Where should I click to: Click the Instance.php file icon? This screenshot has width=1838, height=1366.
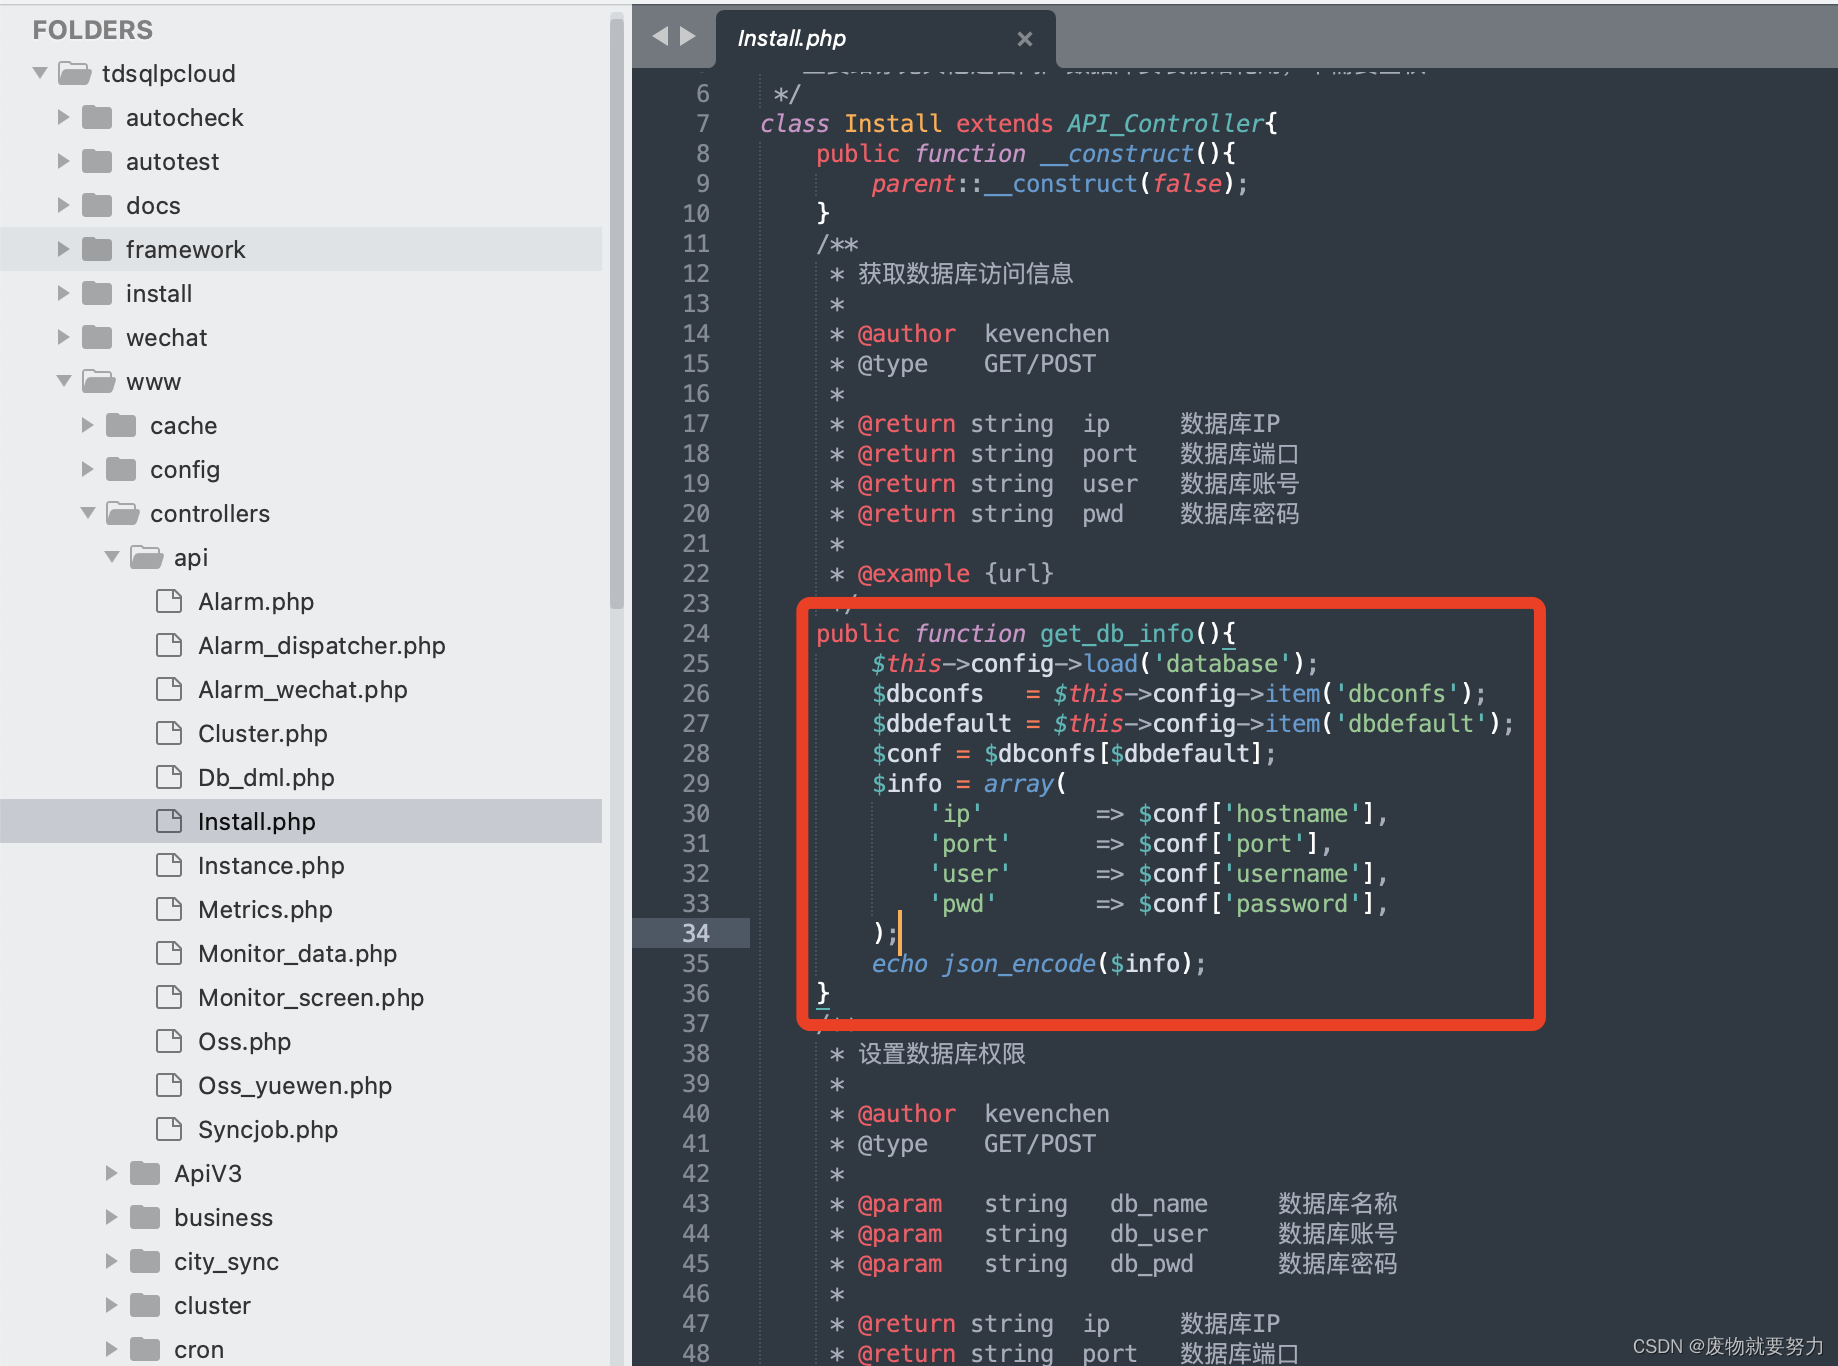[x=169, y=865]
